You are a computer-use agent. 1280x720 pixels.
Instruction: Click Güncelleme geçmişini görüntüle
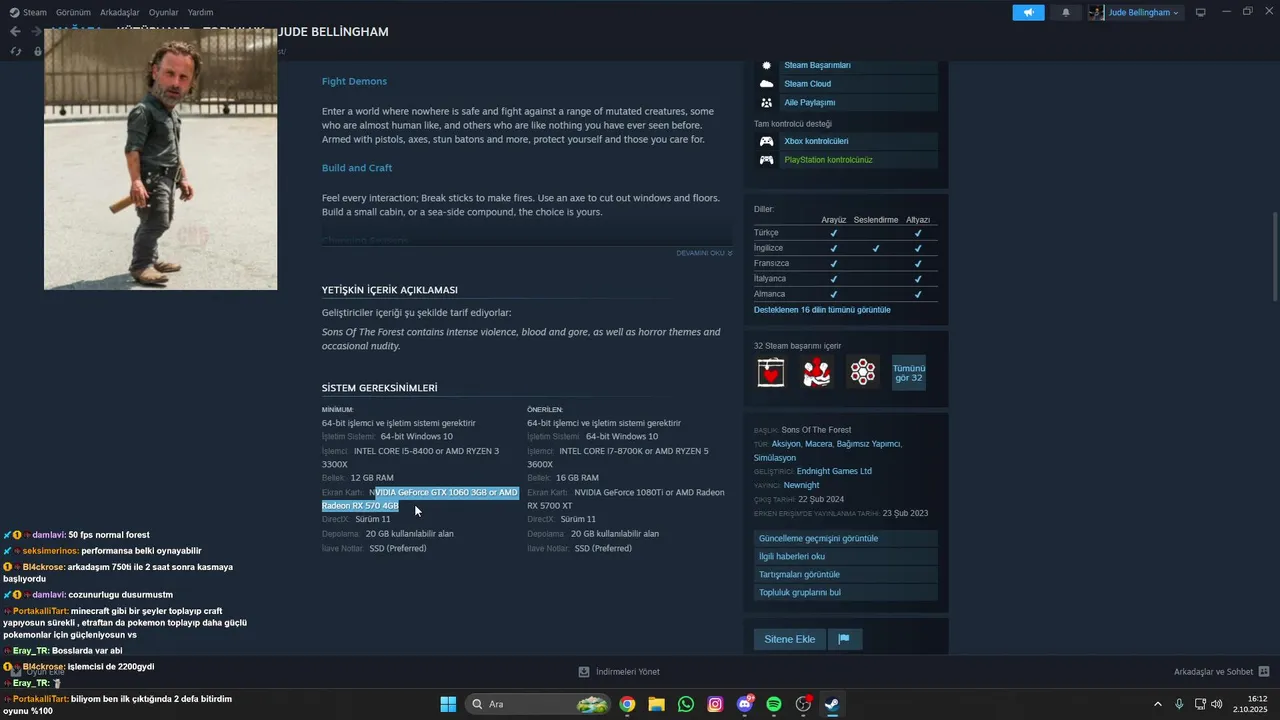(846, 539)
